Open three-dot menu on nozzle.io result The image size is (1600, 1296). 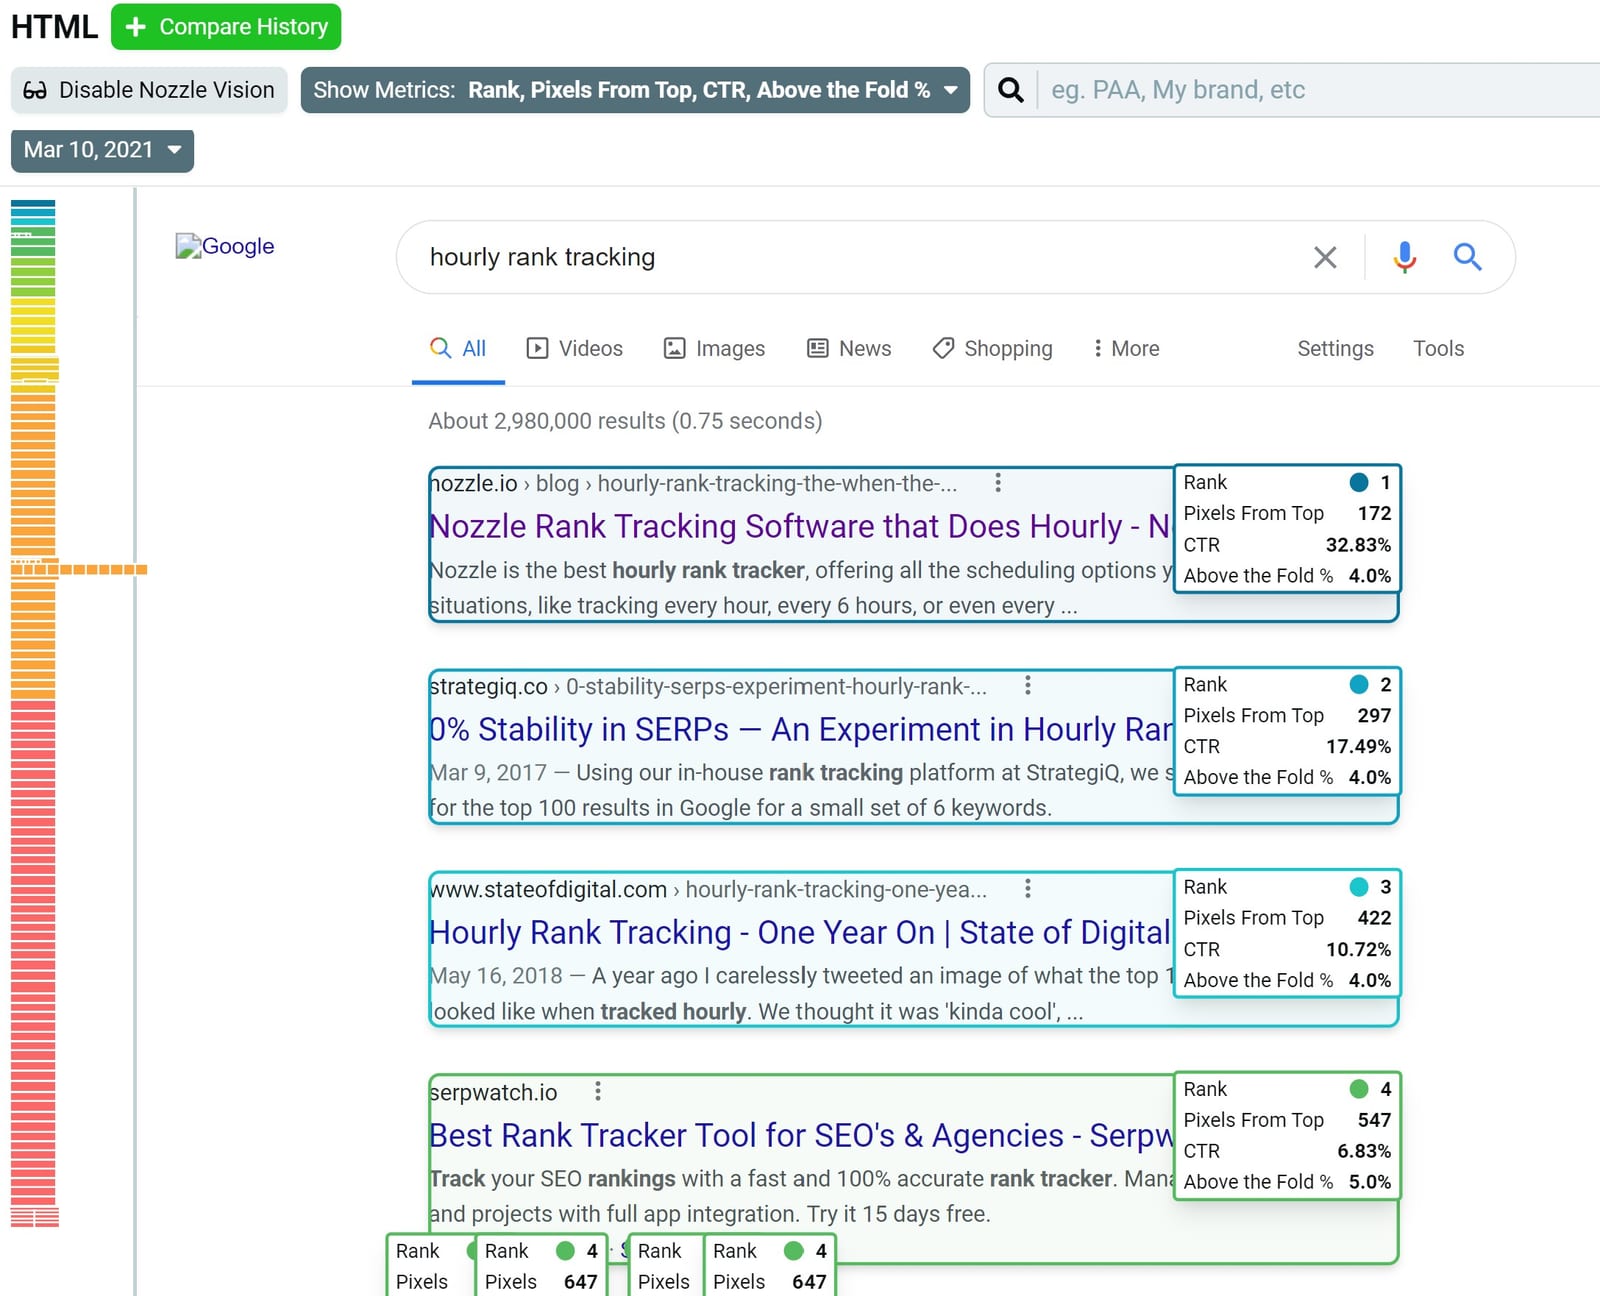(x=998, y=484)
